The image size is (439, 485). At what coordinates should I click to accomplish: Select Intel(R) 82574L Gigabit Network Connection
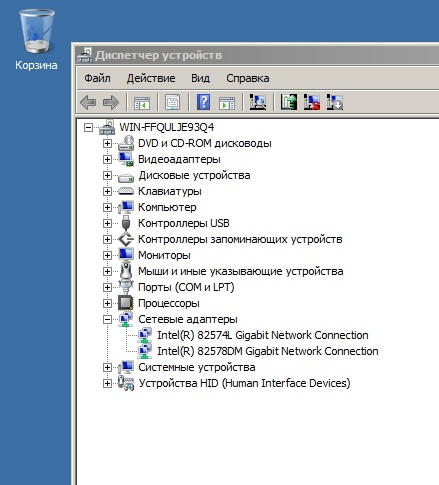pyautogui.click(x=263, y=335)
